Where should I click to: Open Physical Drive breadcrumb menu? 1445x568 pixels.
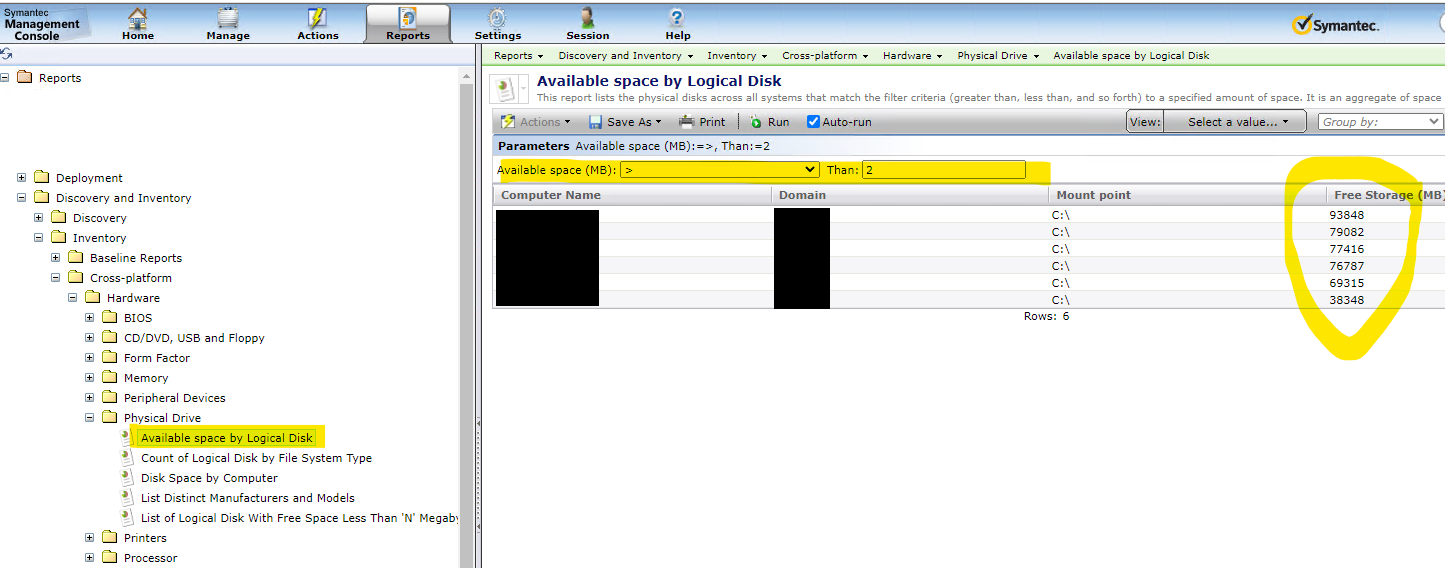[x=998, y=56]
